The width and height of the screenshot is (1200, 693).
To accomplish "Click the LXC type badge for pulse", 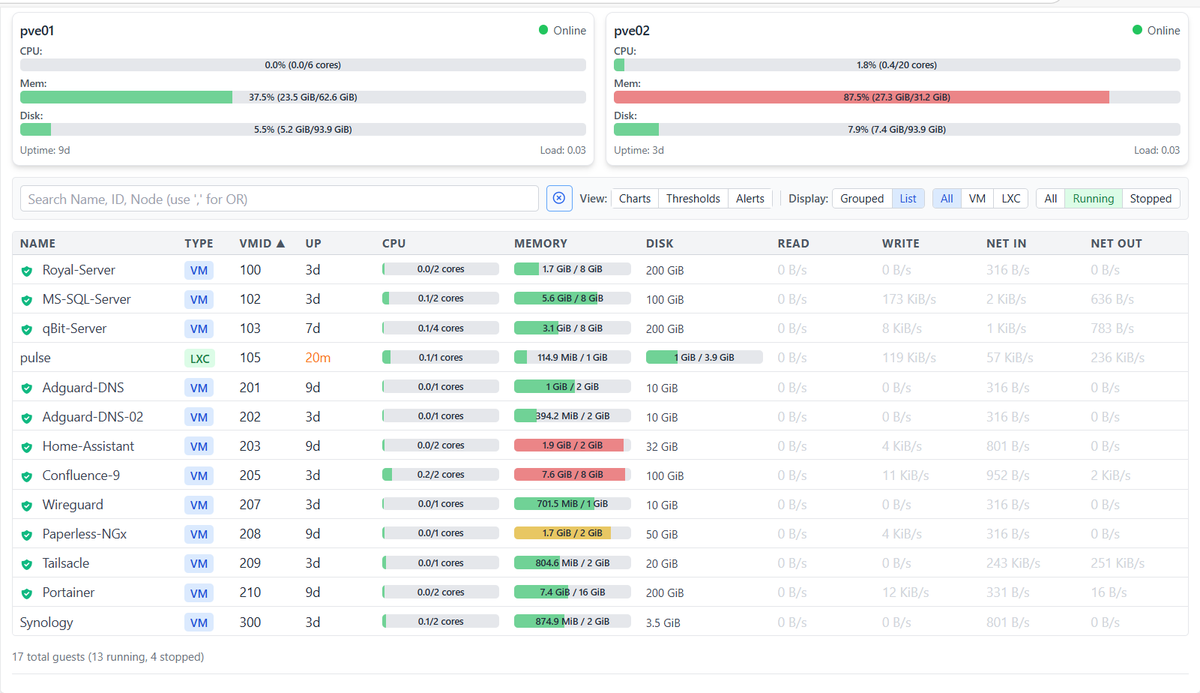I will pyautogui.click(x=200, y=358).
